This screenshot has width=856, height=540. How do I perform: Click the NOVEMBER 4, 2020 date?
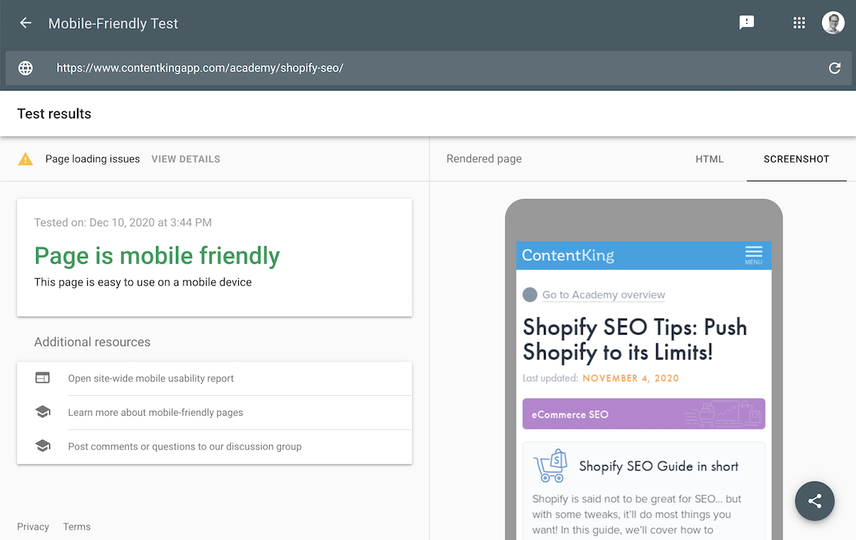coord(631,378)
